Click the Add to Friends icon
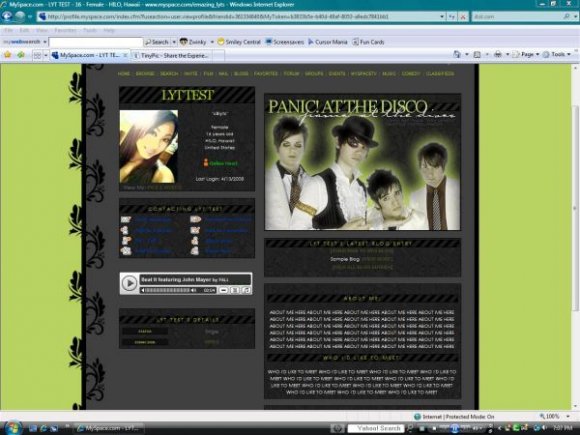Screen dimensions: 580x435 point(125,230)
